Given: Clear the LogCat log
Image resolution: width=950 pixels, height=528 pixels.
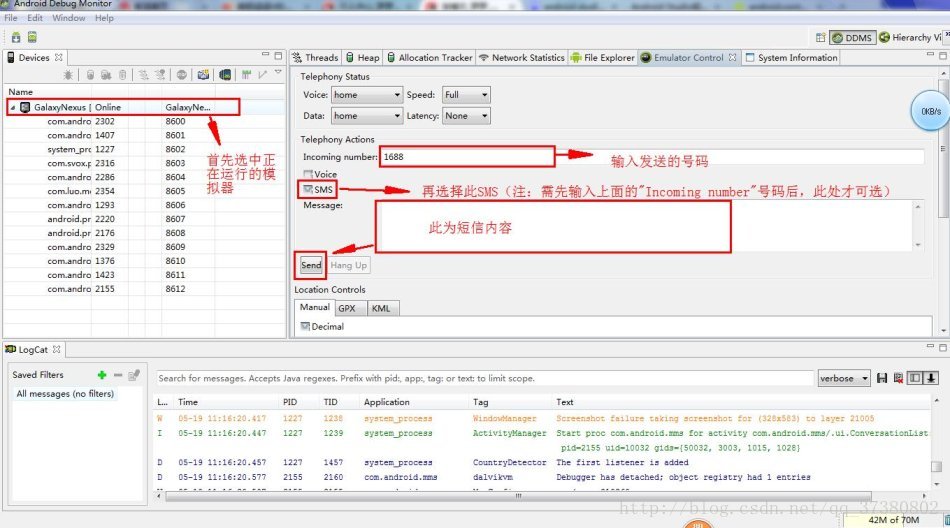Looking at the screenshot, I should [x=898, y=378].
